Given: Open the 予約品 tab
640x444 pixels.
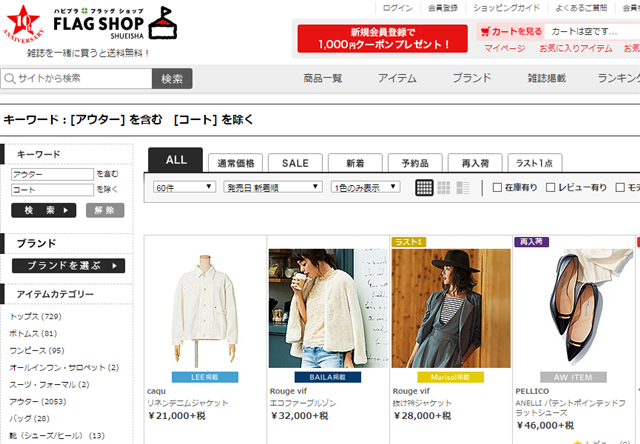Looking at the screenshot, I should coord(414,162).
